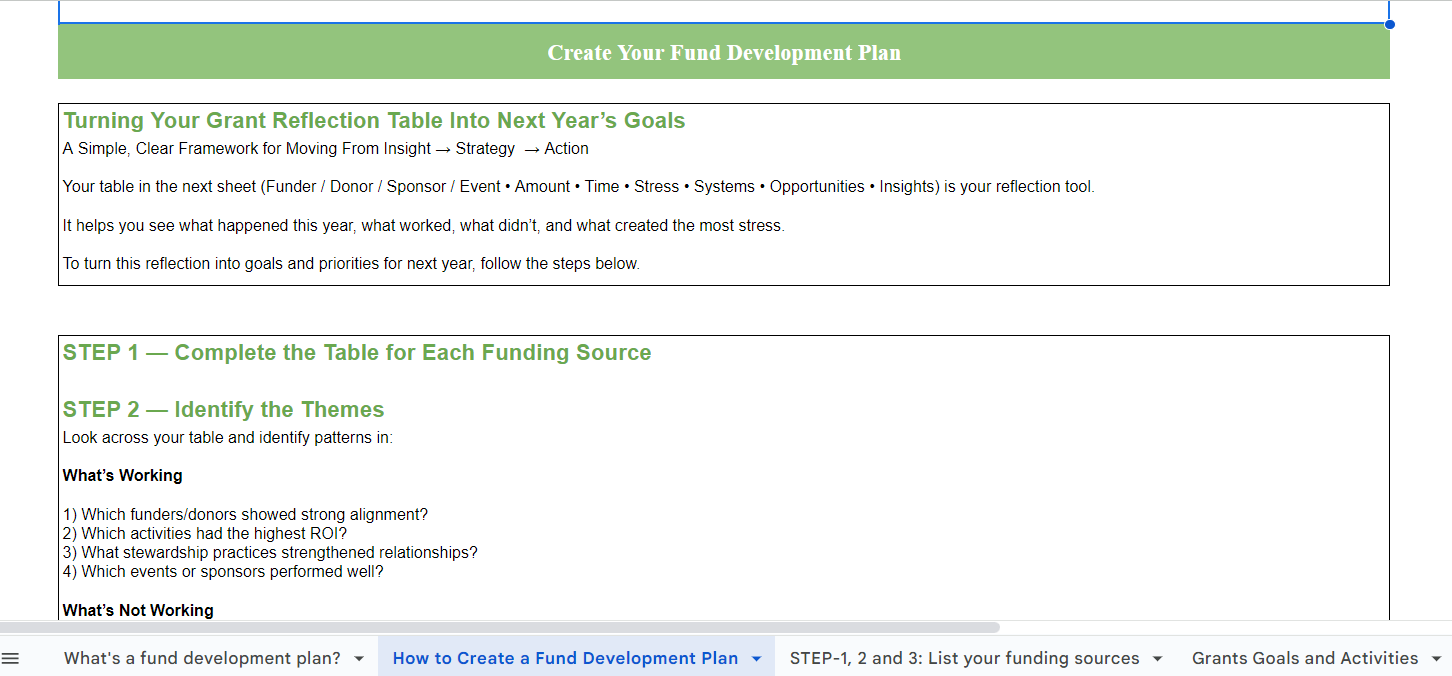Go to "STEP-1, 2 and 3: List your funding sources" tab
1452x676 pixels.
click(964, 658)
